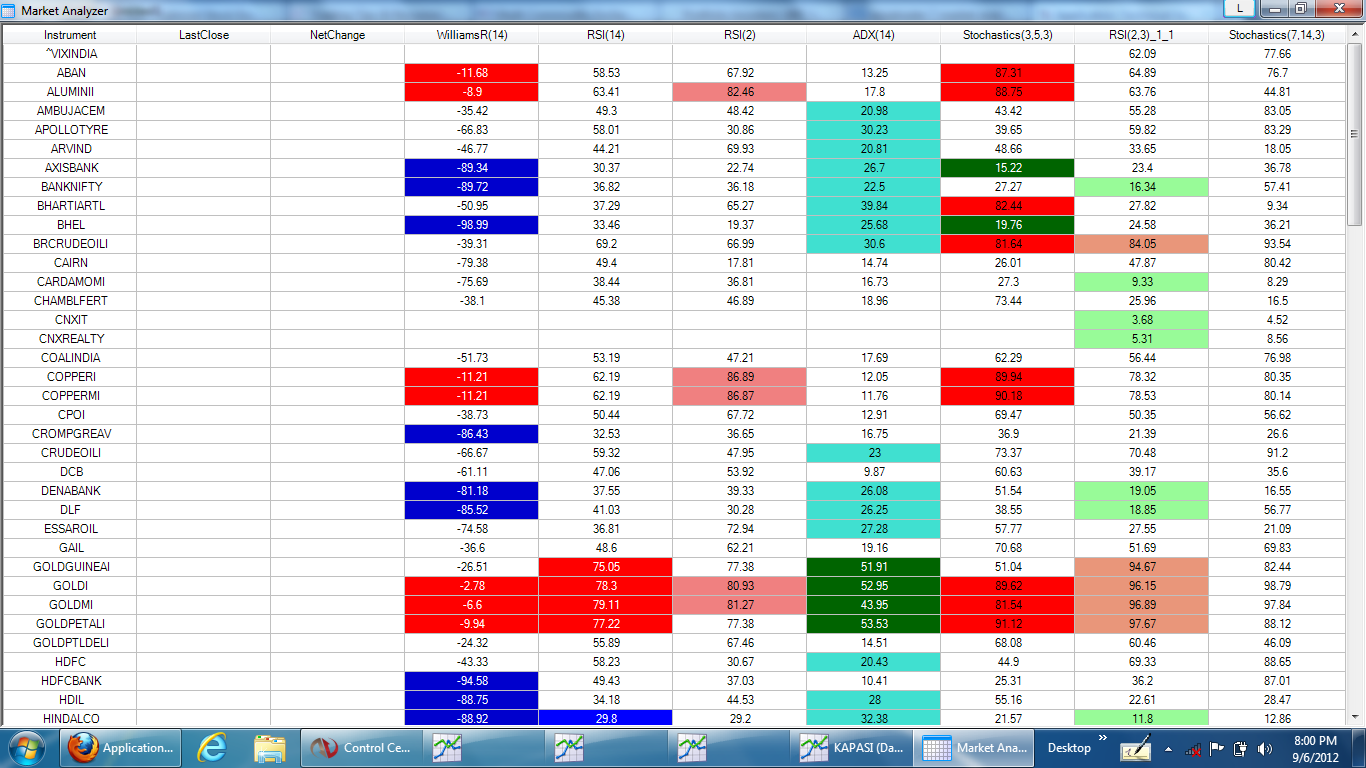The width and height of the screenshot is (1366, 768).
Task: Click the RSI(14) column header
Action: (x=606, y=35)
